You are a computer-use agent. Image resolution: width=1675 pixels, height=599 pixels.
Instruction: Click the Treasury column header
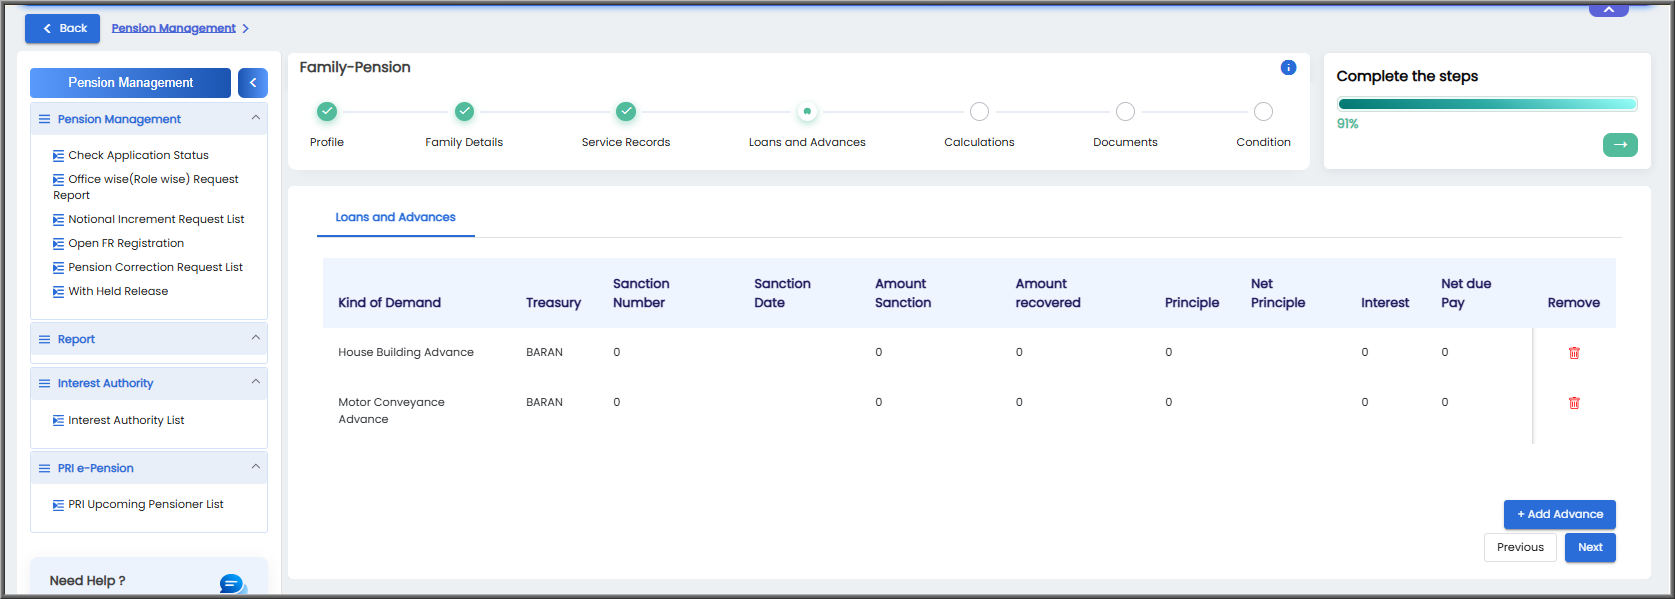pos(553,302)
